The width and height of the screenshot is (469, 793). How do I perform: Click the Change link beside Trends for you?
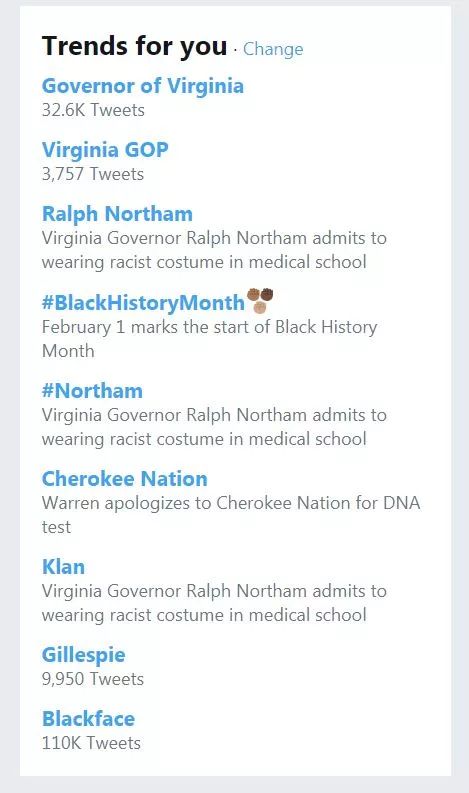pyautogui.click(x=273, y=49)
